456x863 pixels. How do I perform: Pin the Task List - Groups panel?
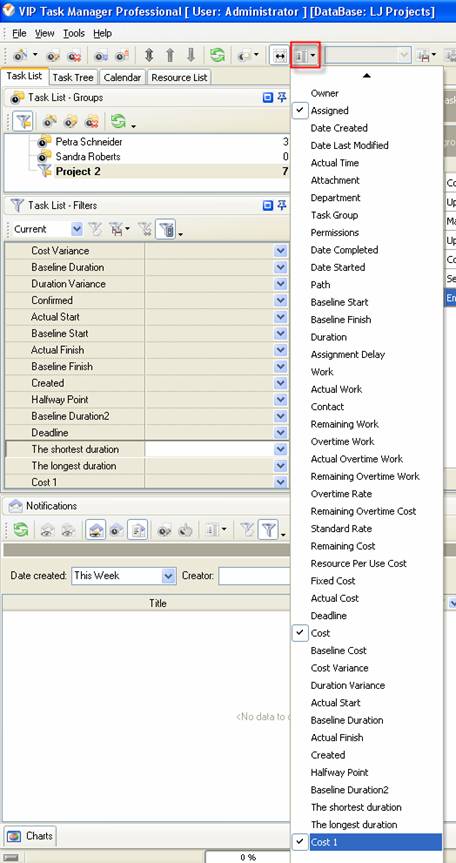pos(282,98)
